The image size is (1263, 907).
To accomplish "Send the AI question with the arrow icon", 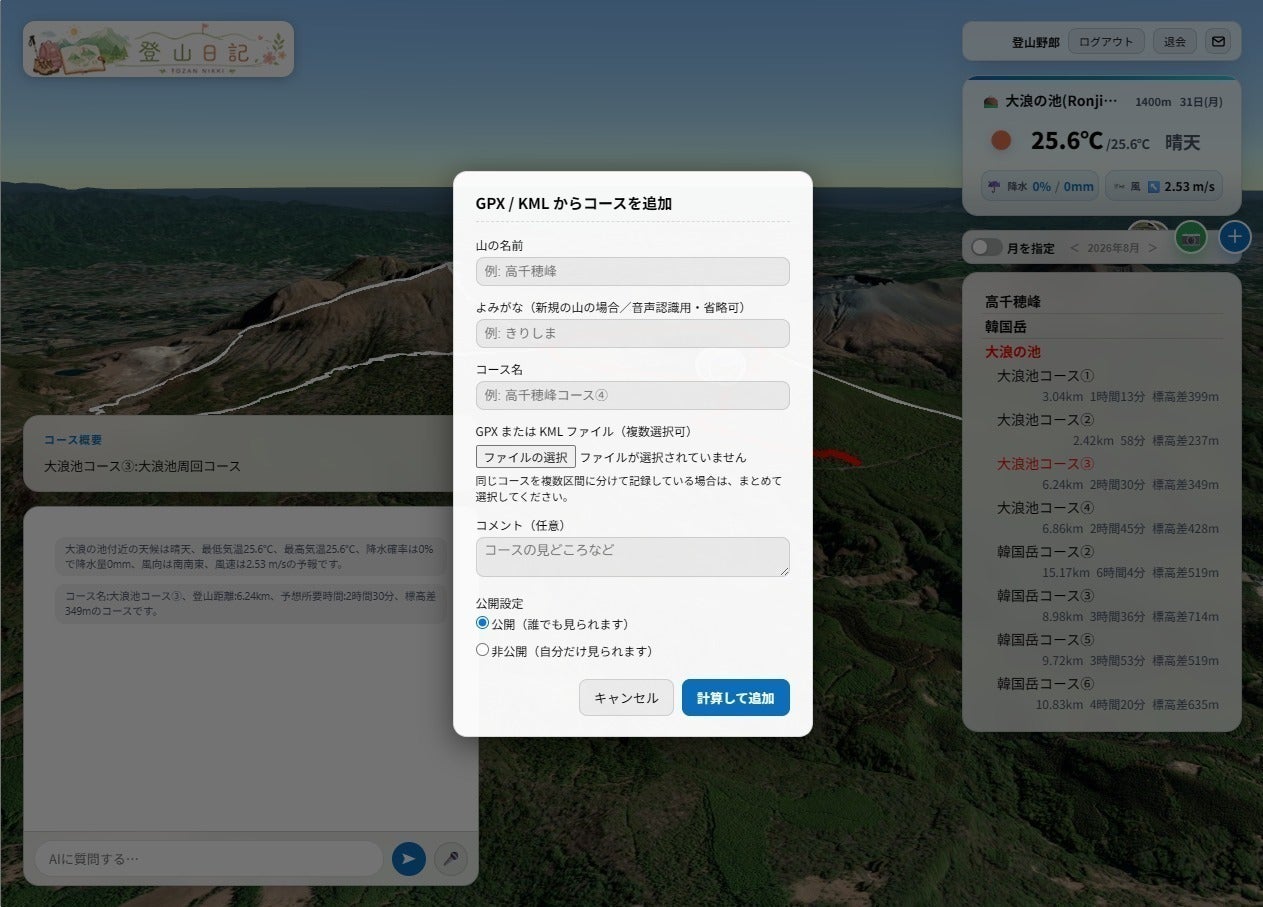I will [409, 858].
